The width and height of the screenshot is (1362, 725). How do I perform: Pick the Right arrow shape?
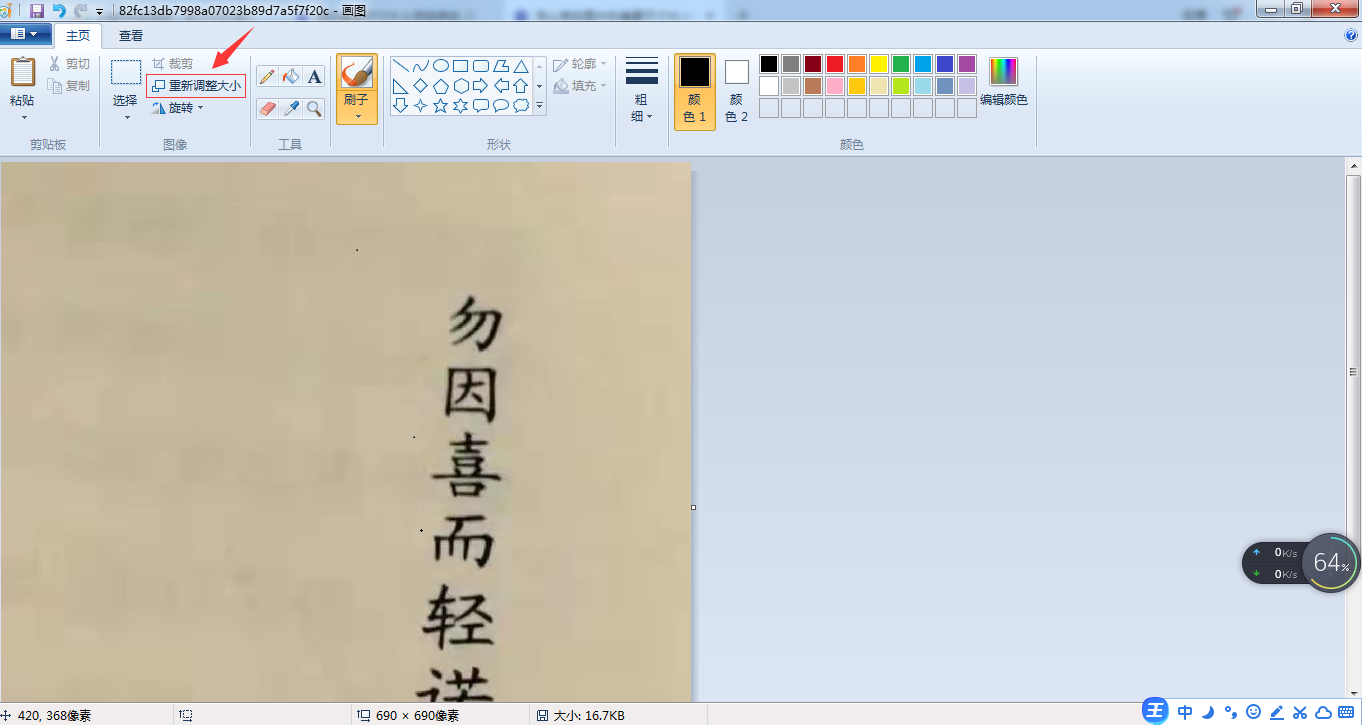coord(480,86)
